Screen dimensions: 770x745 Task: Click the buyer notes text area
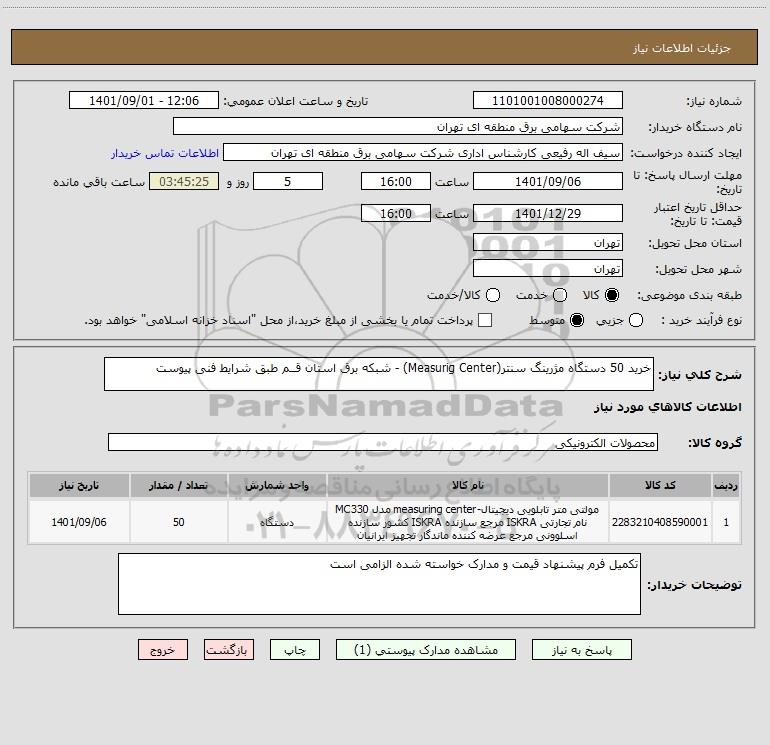pos(379,584)
